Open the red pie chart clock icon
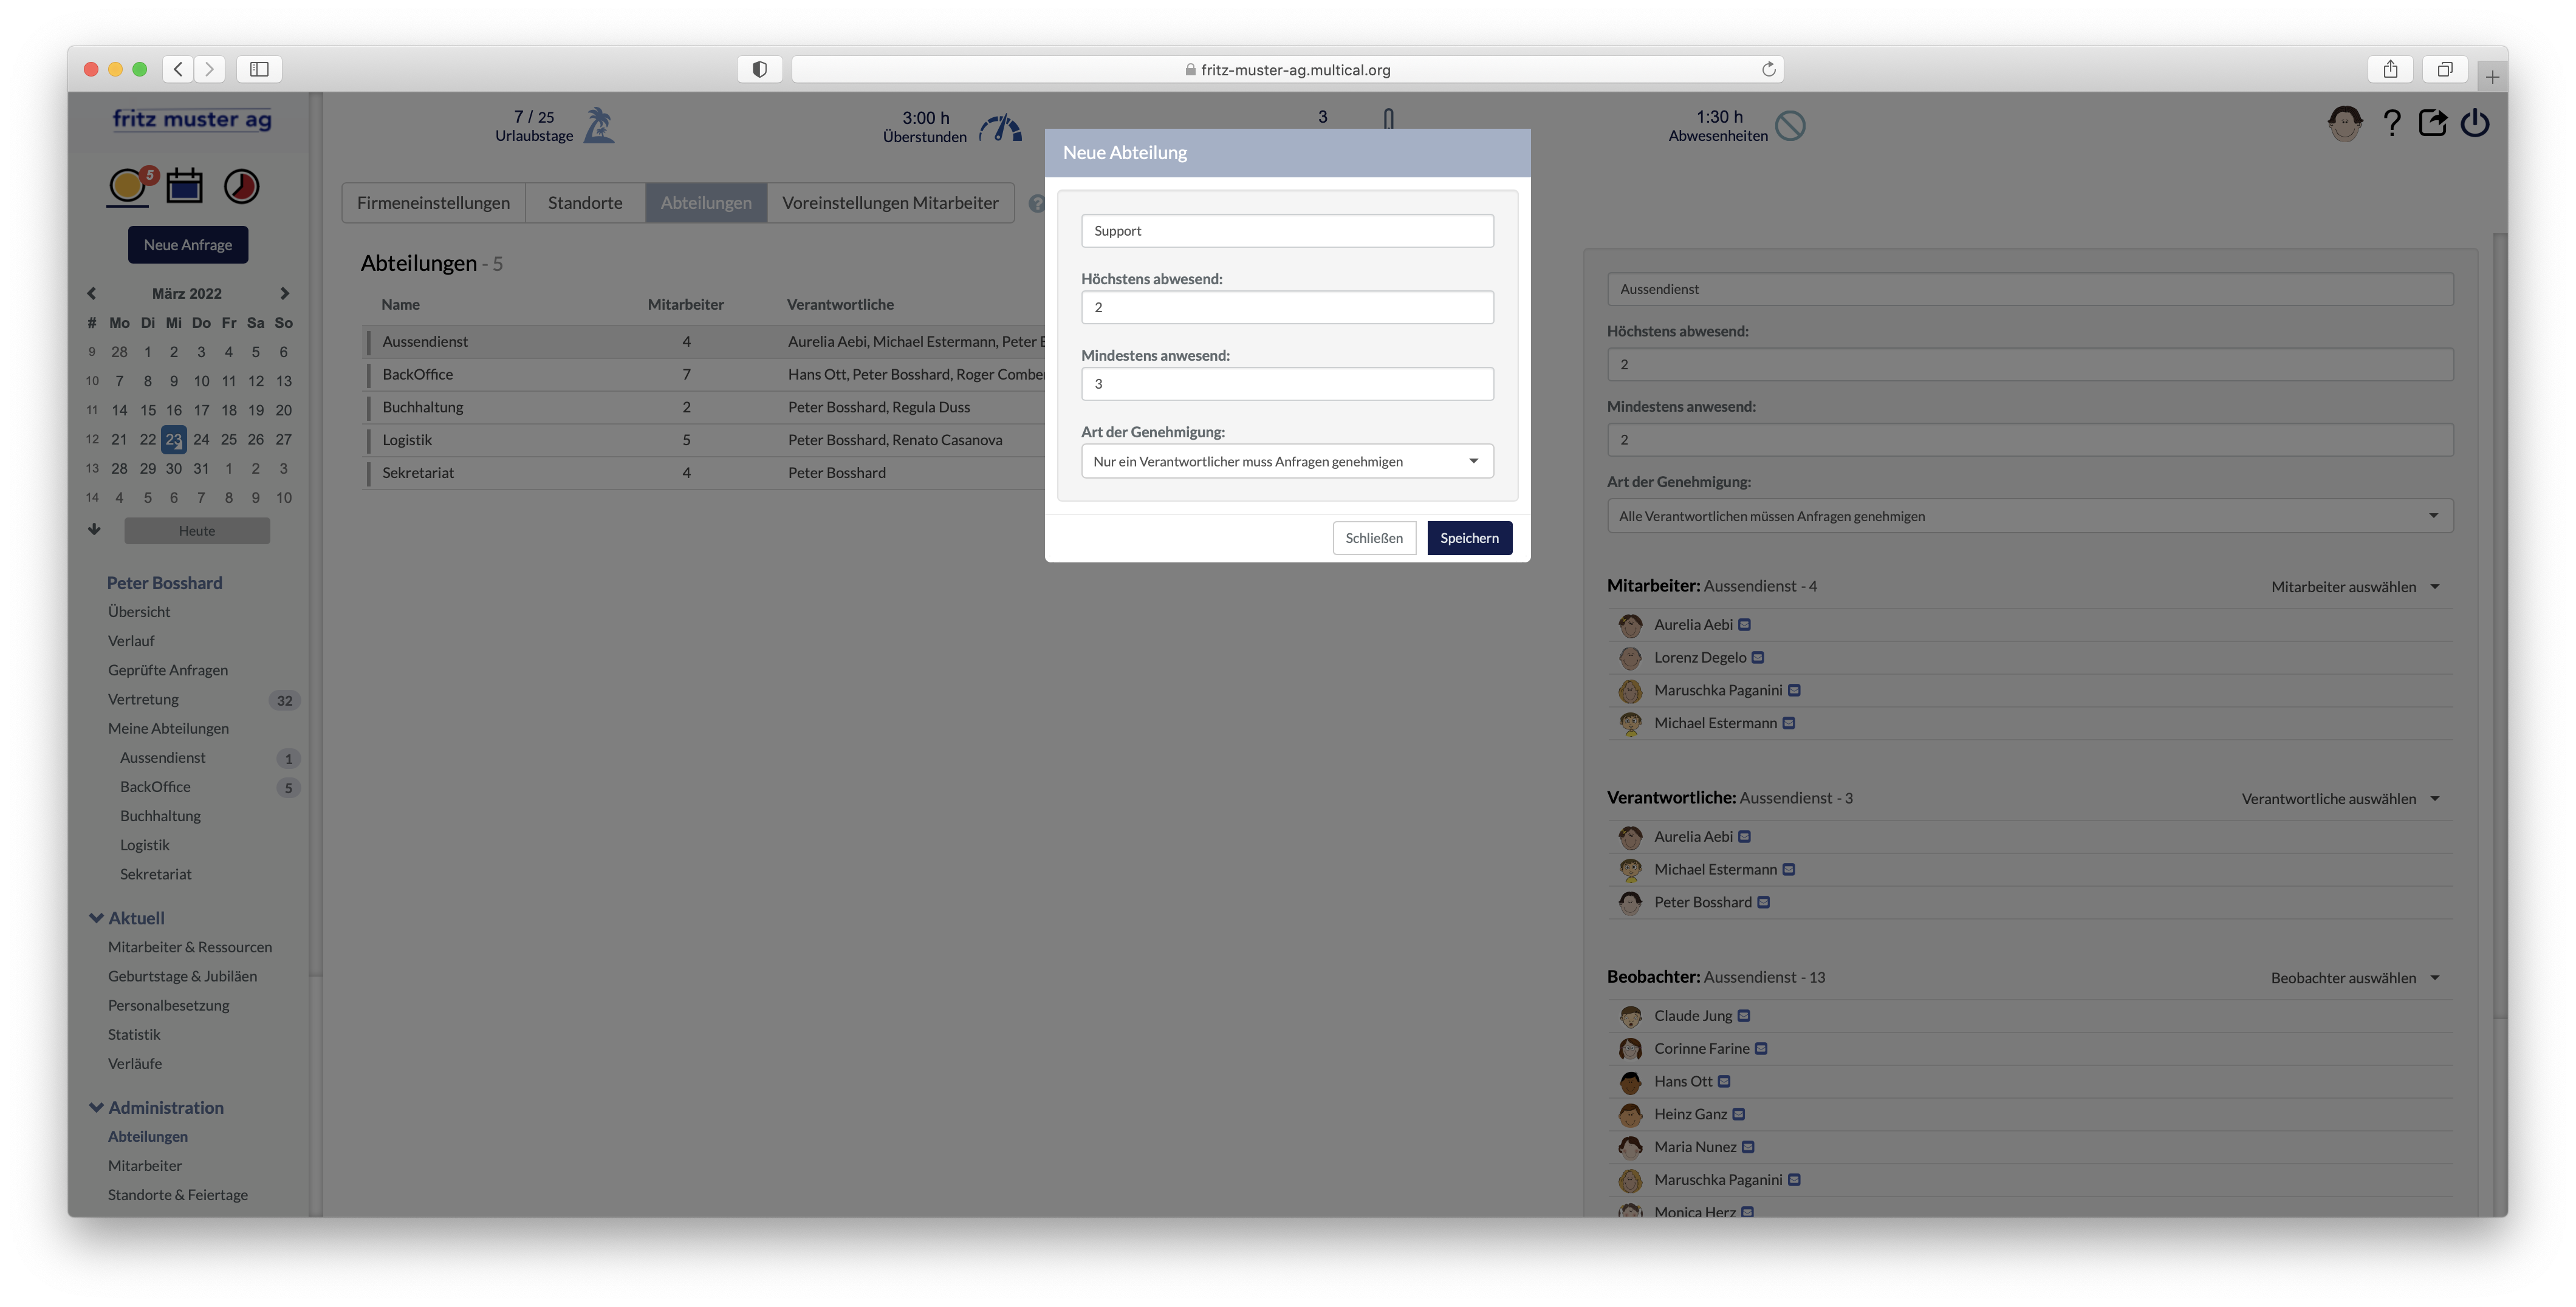2576x1307 pixels. point(241,186)
